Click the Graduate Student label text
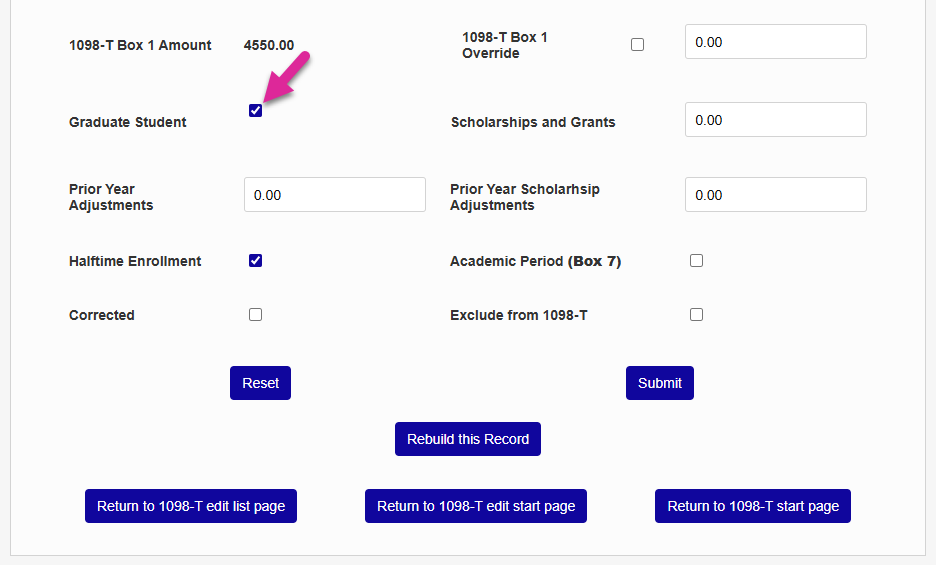936x565 pixels. pos(128,122)
